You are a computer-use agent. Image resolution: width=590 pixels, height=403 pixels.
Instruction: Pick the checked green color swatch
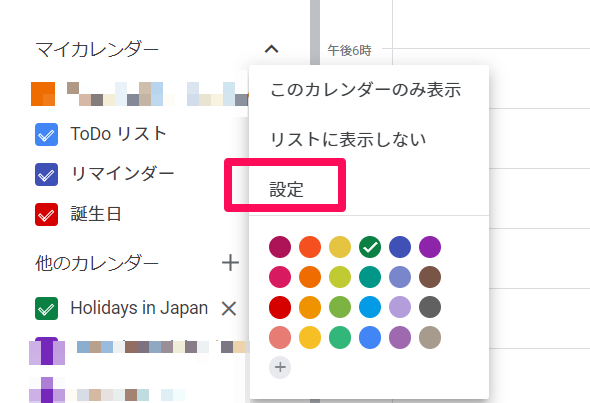370,247
